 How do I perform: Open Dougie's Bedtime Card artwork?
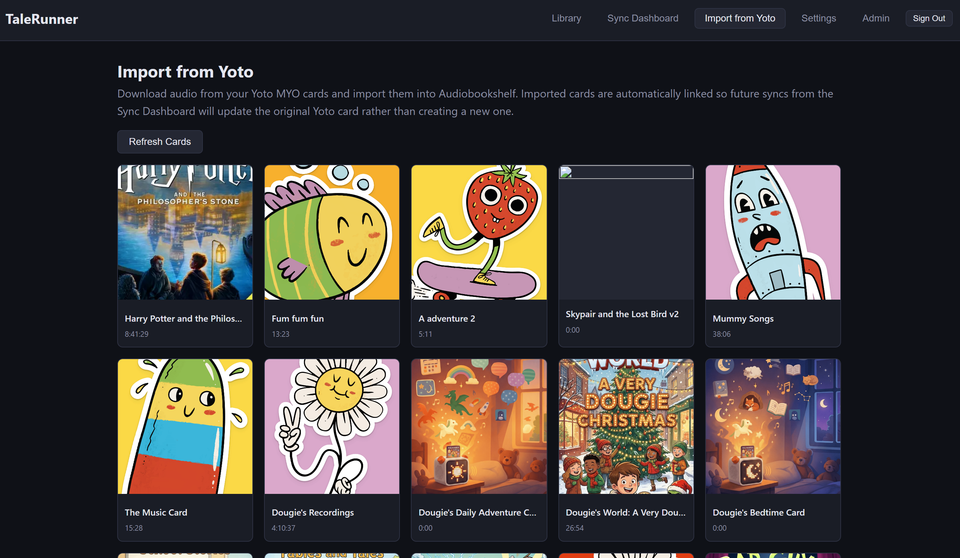point(773,426)
